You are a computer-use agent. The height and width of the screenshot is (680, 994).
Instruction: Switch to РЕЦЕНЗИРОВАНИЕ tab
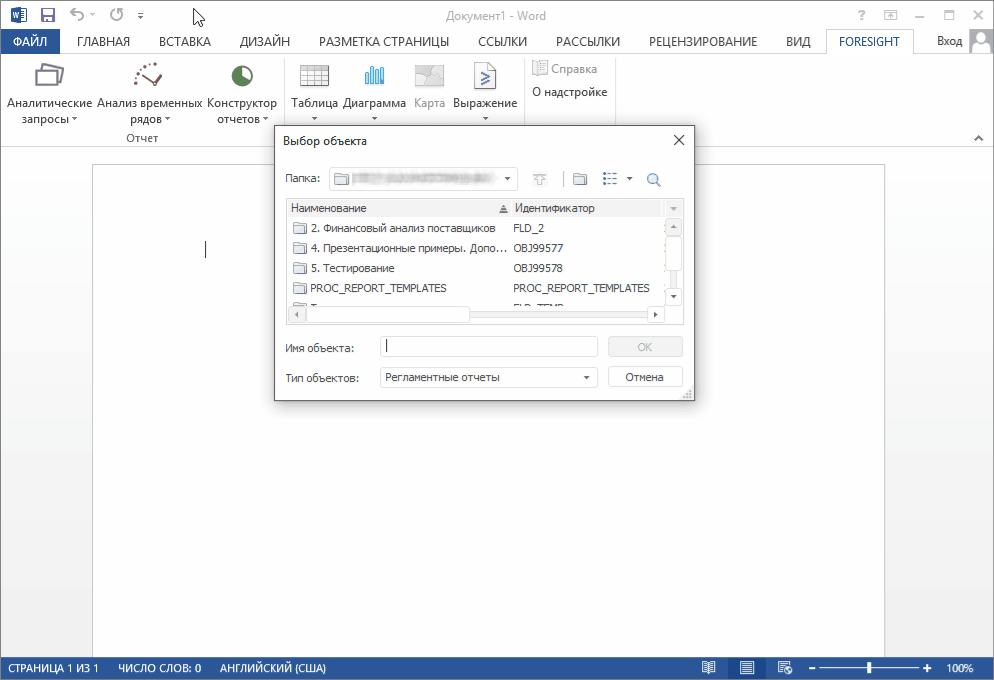pyautogui.click(x=703, y=42)
